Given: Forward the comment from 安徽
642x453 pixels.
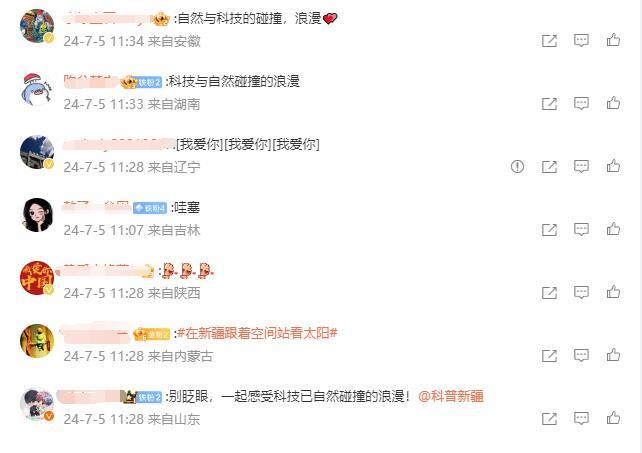Looking at the screenshot, I should click(549, 40).
